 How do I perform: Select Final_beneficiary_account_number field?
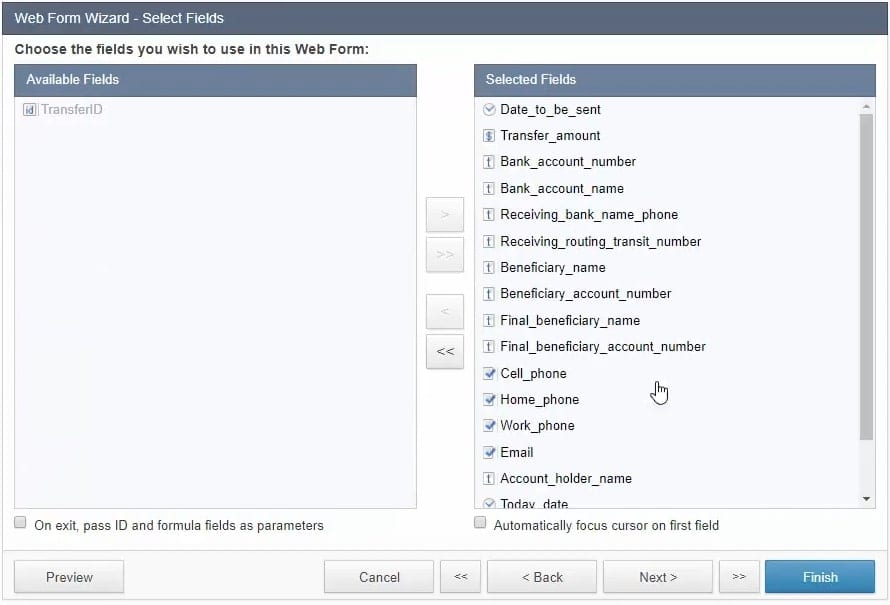602,347
